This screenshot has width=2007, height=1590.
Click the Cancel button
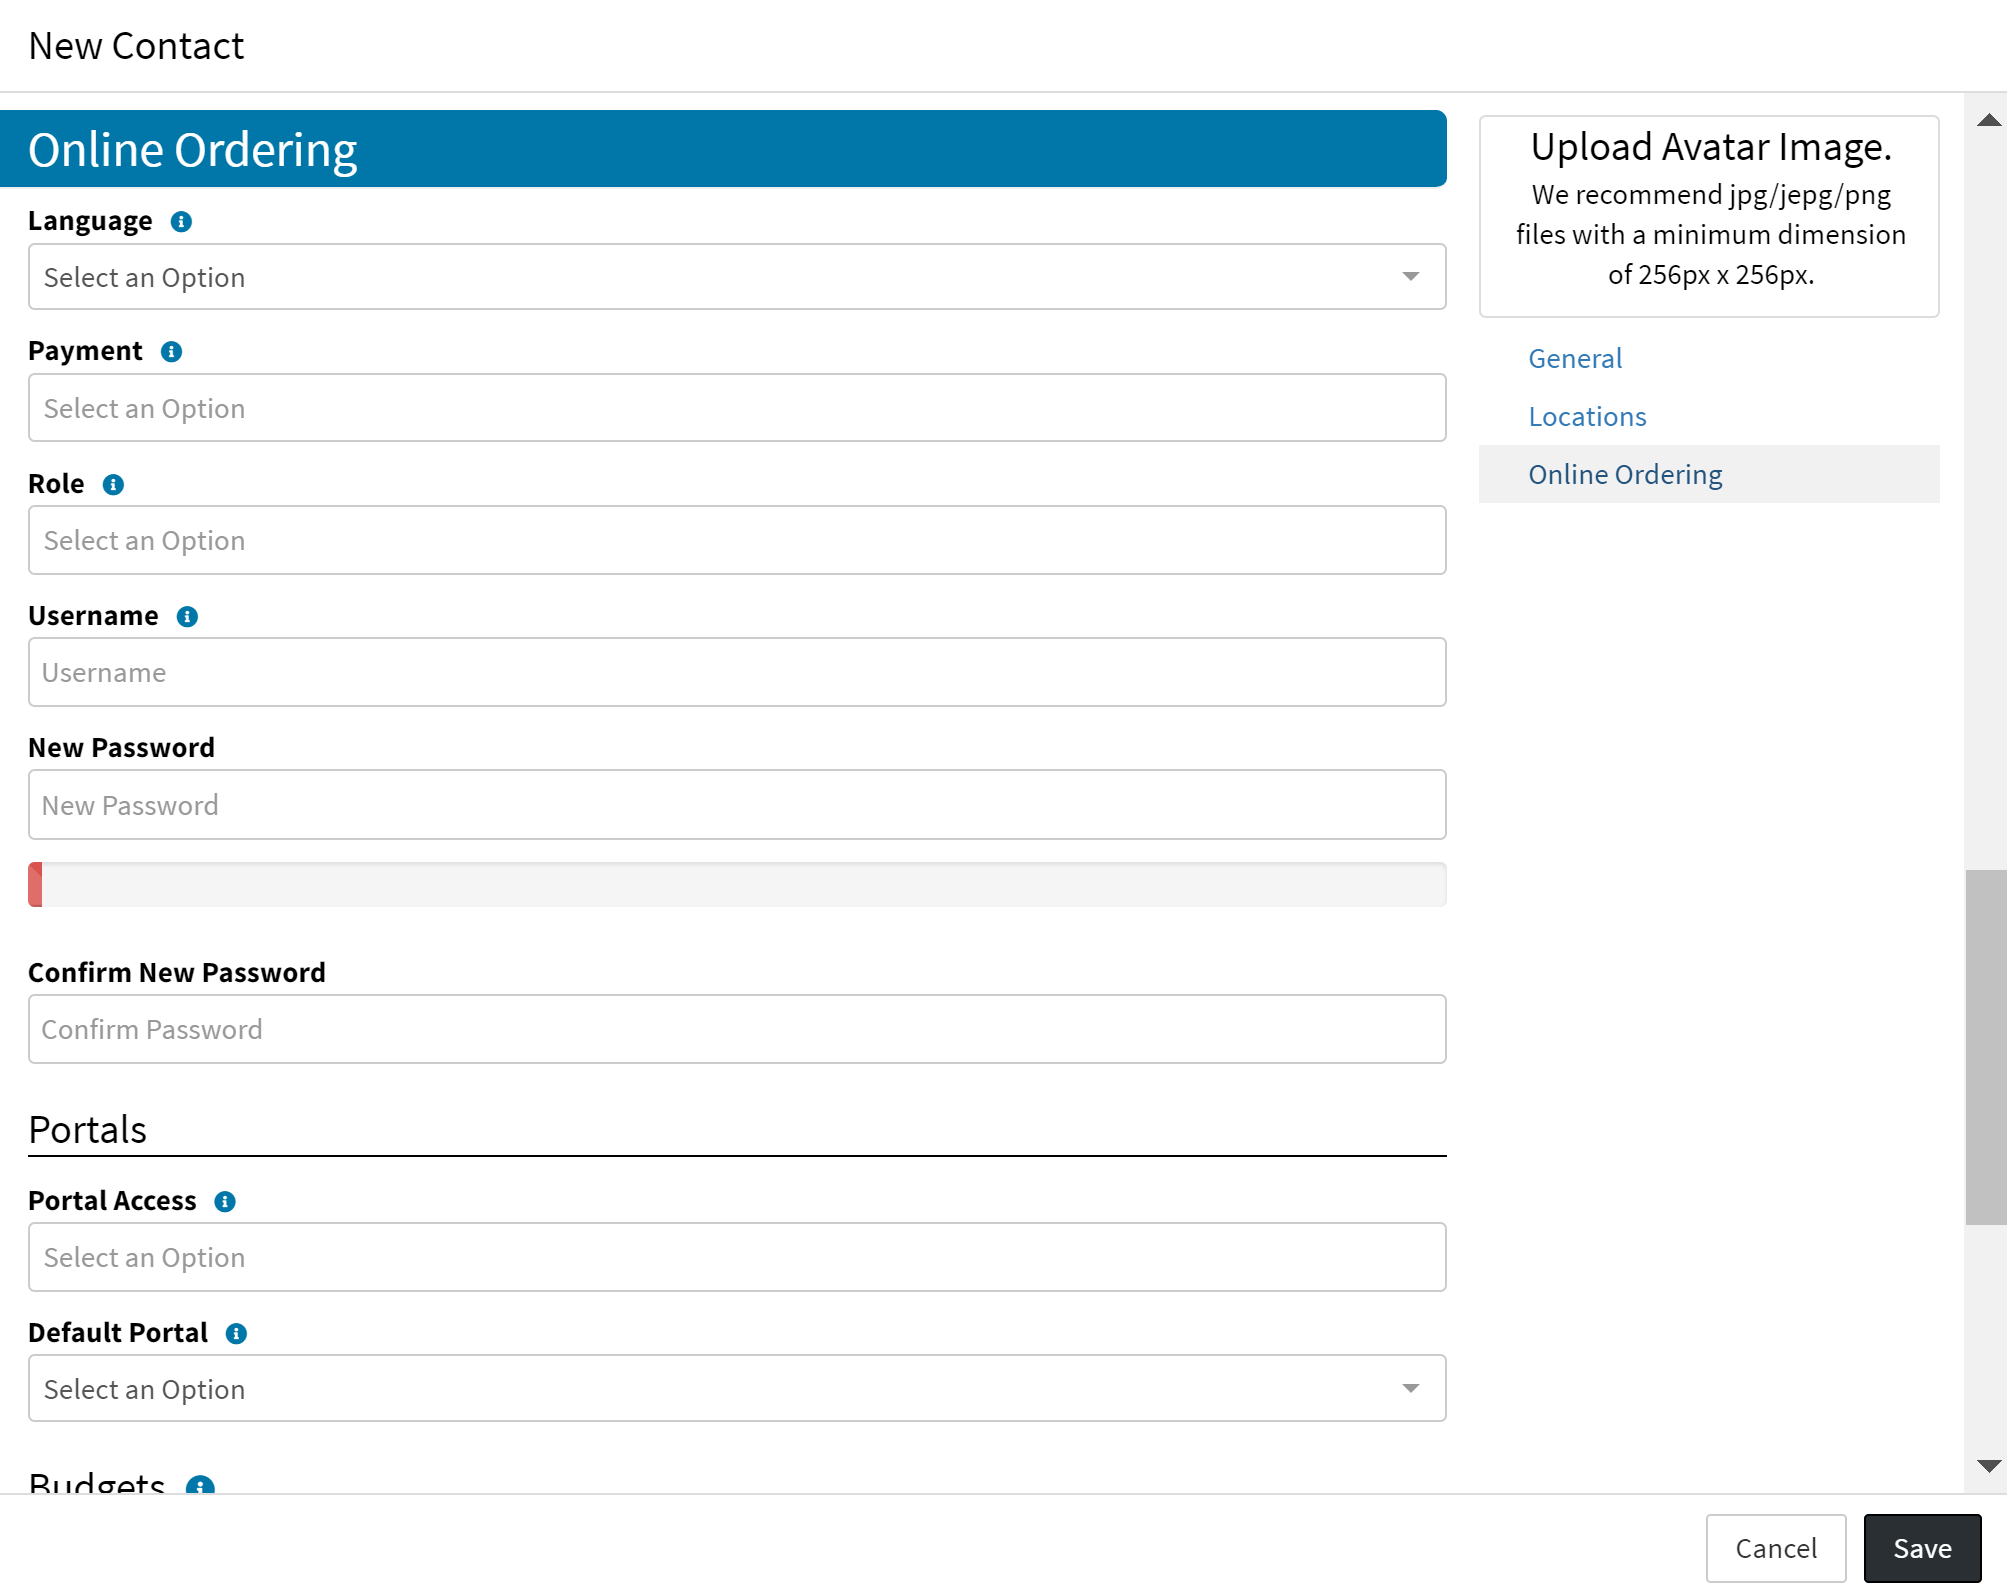1775,1548
